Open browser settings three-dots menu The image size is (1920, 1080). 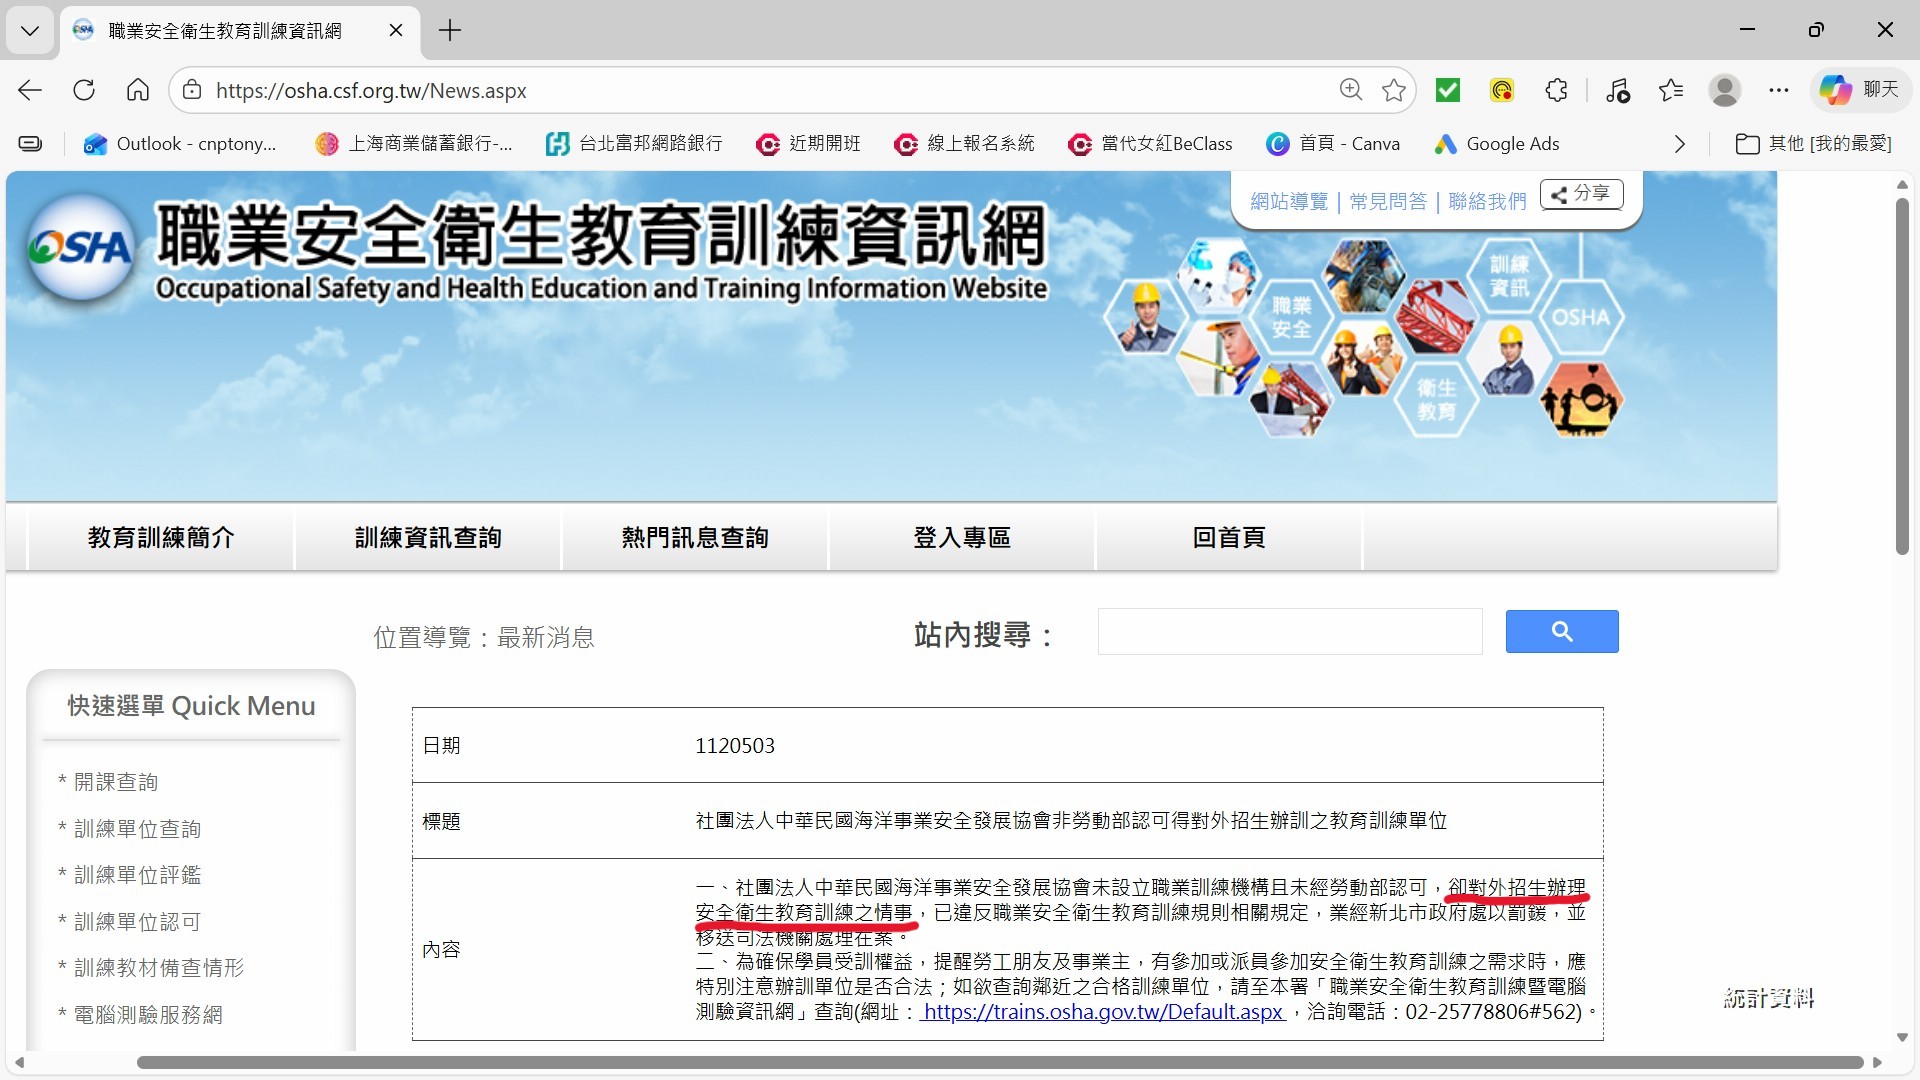[x=1778, y=90]
